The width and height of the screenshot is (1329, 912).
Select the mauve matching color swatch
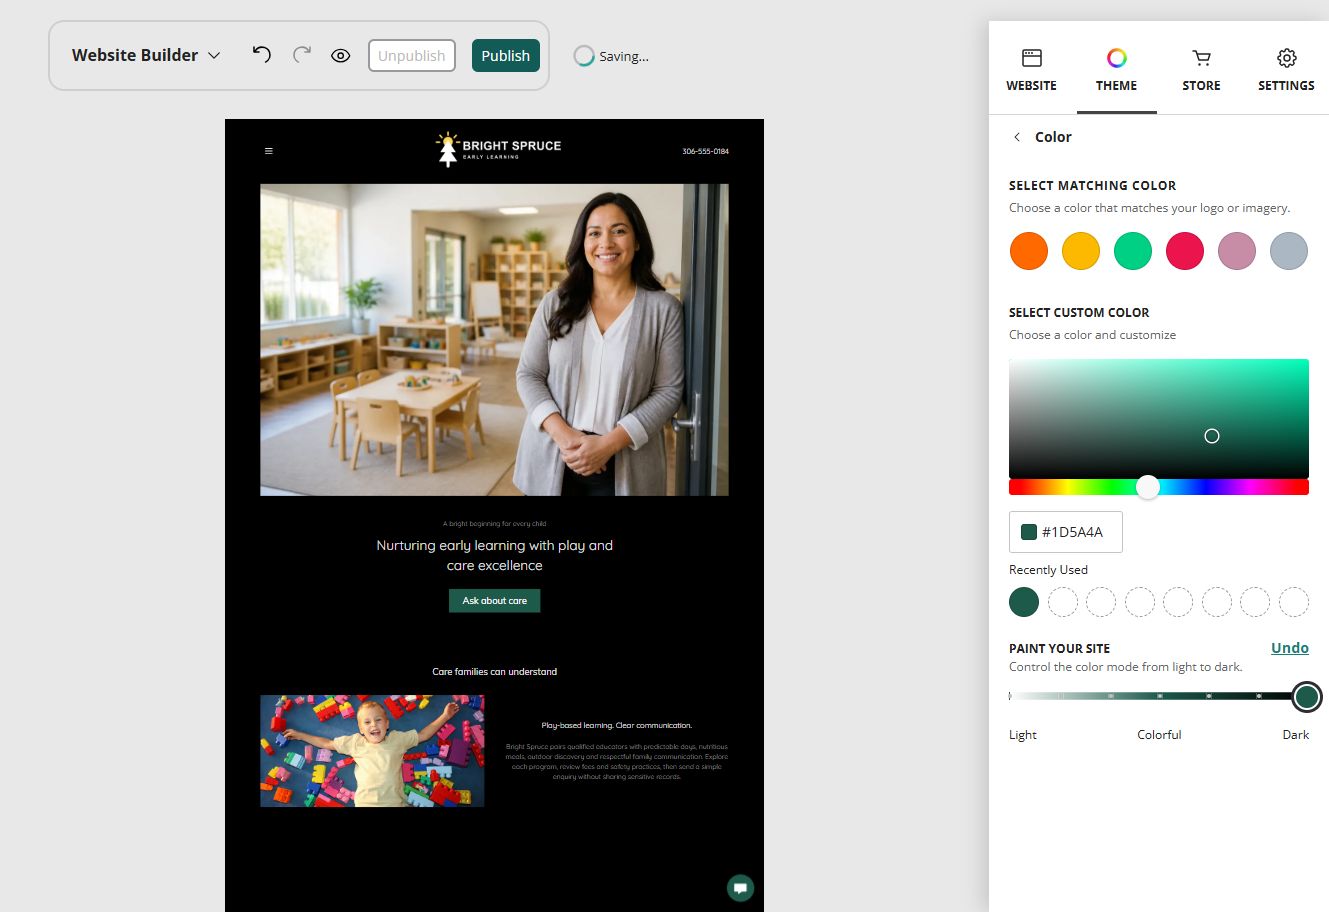[x=1237, y=251]
